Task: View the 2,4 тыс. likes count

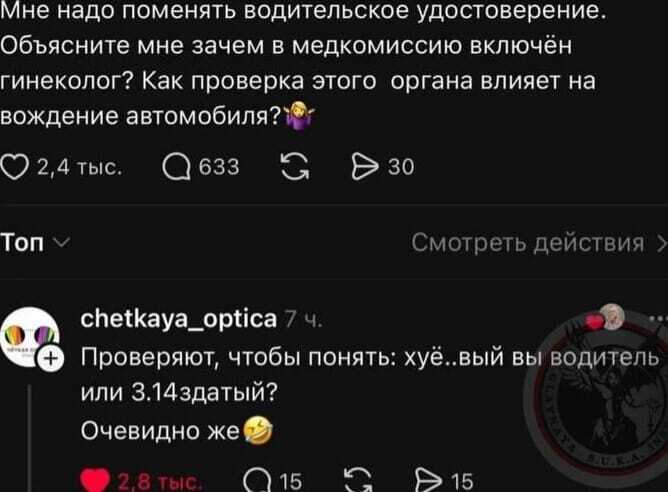Action: point(80,167)
